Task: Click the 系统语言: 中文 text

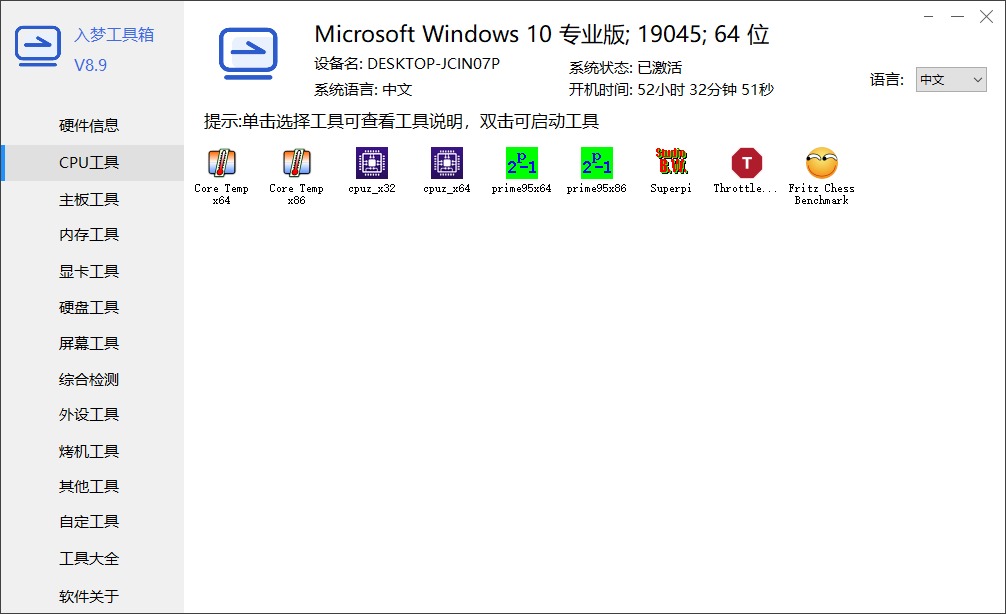Action: pyautogui.click(x=362, y=89)
